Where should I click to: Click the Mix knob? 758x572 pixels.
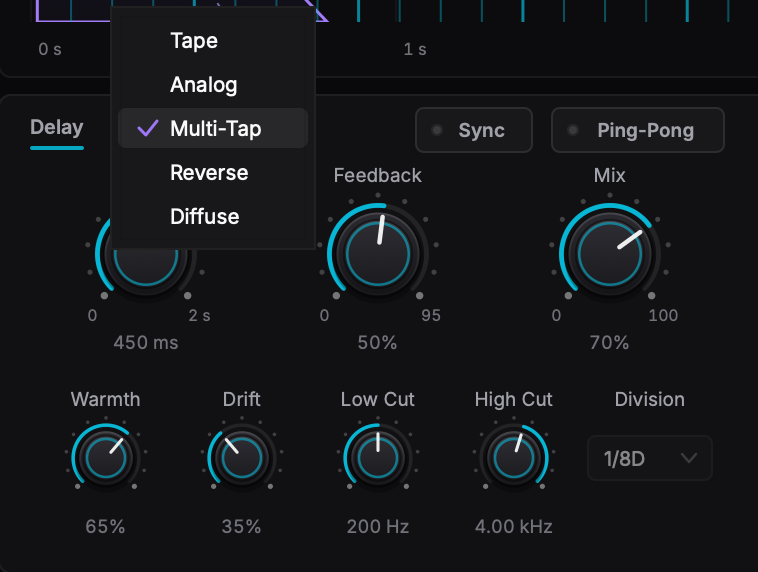click(x=610, y=253)
